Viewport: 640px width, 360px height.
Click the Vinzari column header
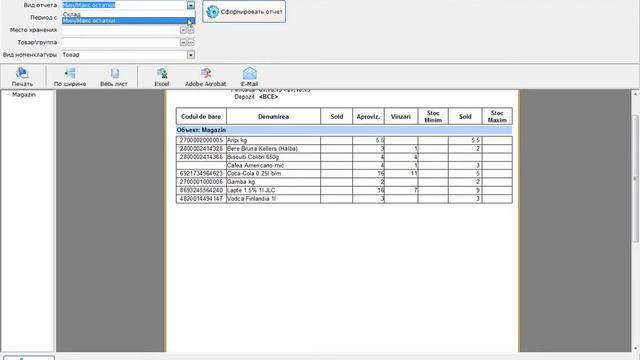(401, 116)
